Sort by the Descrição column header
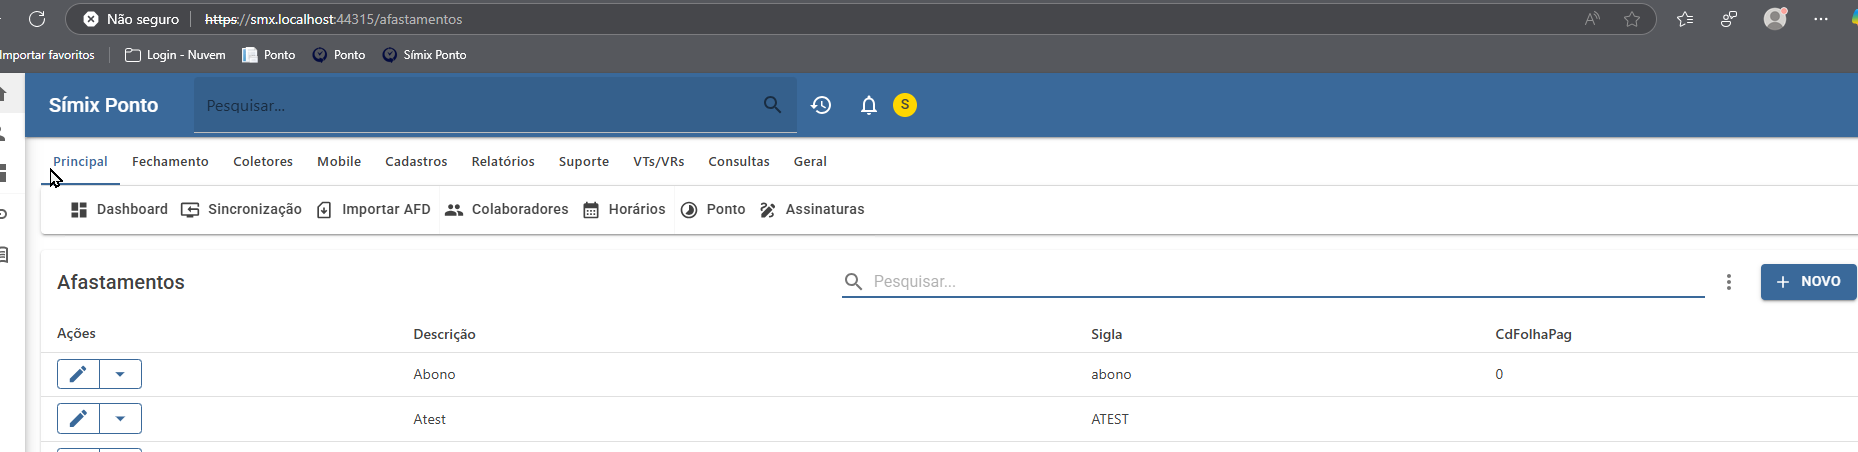The image size is (1858, 452). (x=444, y=334)
